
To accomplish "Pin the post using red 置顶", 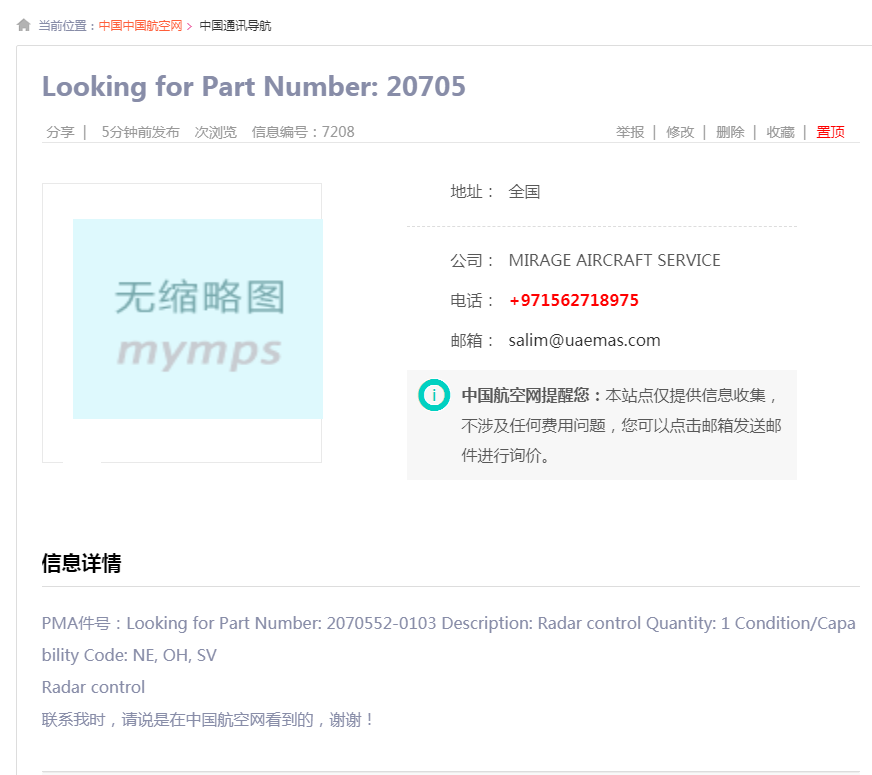I will click(x=830, y=132).
